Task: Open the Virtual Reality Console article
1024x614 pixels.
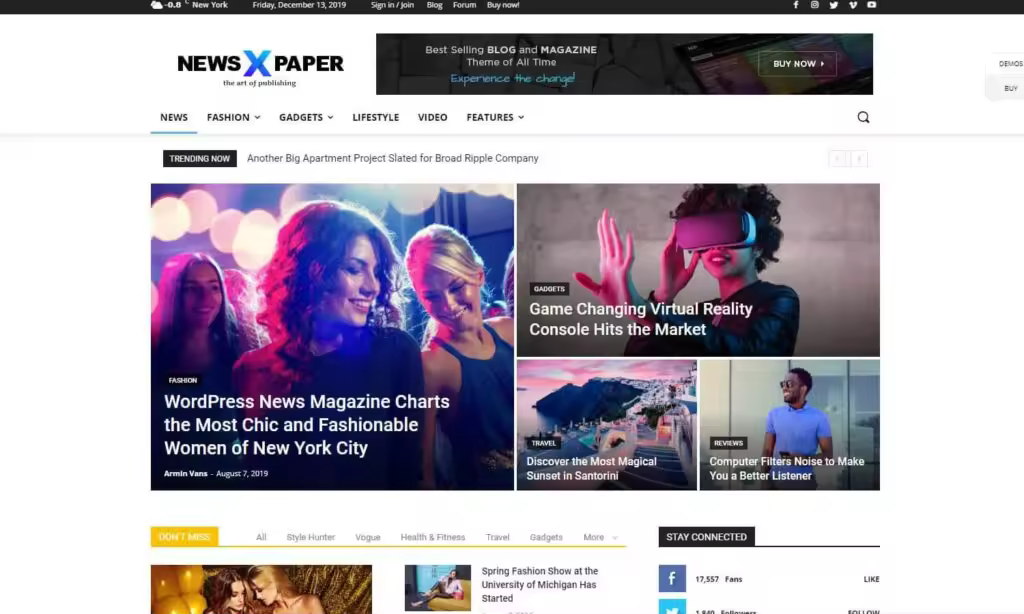Action: [x=641, y=319]
